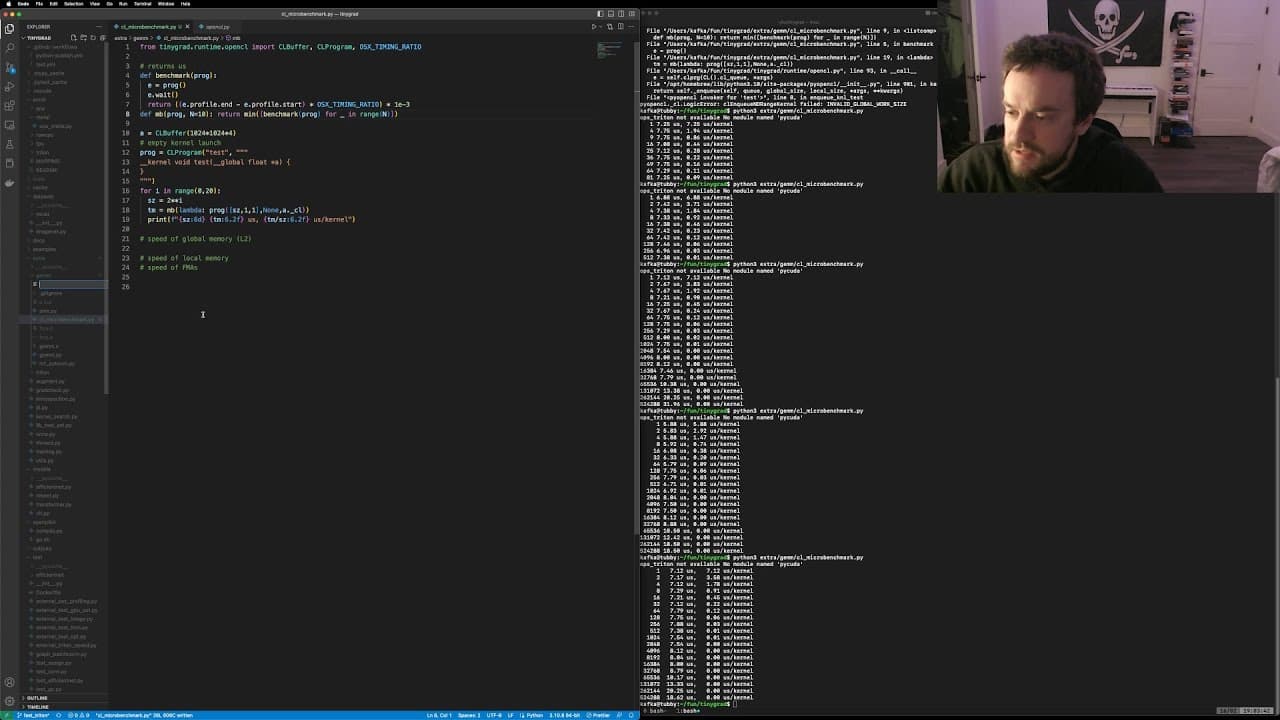Close the cl_microbenchmark.py tab

pyautogui.click(x=185, y=27)
